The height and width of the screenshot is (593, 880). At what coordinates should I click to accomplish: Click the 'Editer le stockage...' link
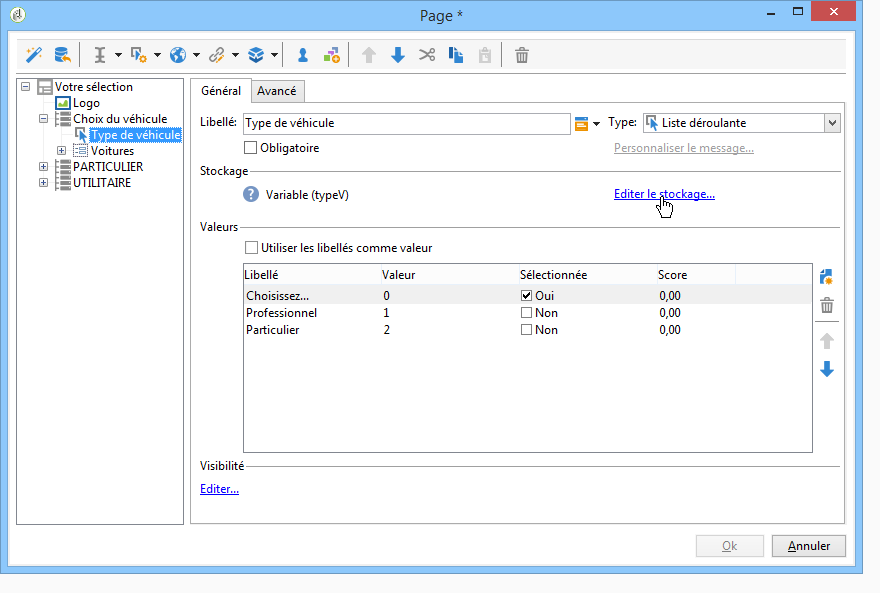tap(663, 195)
